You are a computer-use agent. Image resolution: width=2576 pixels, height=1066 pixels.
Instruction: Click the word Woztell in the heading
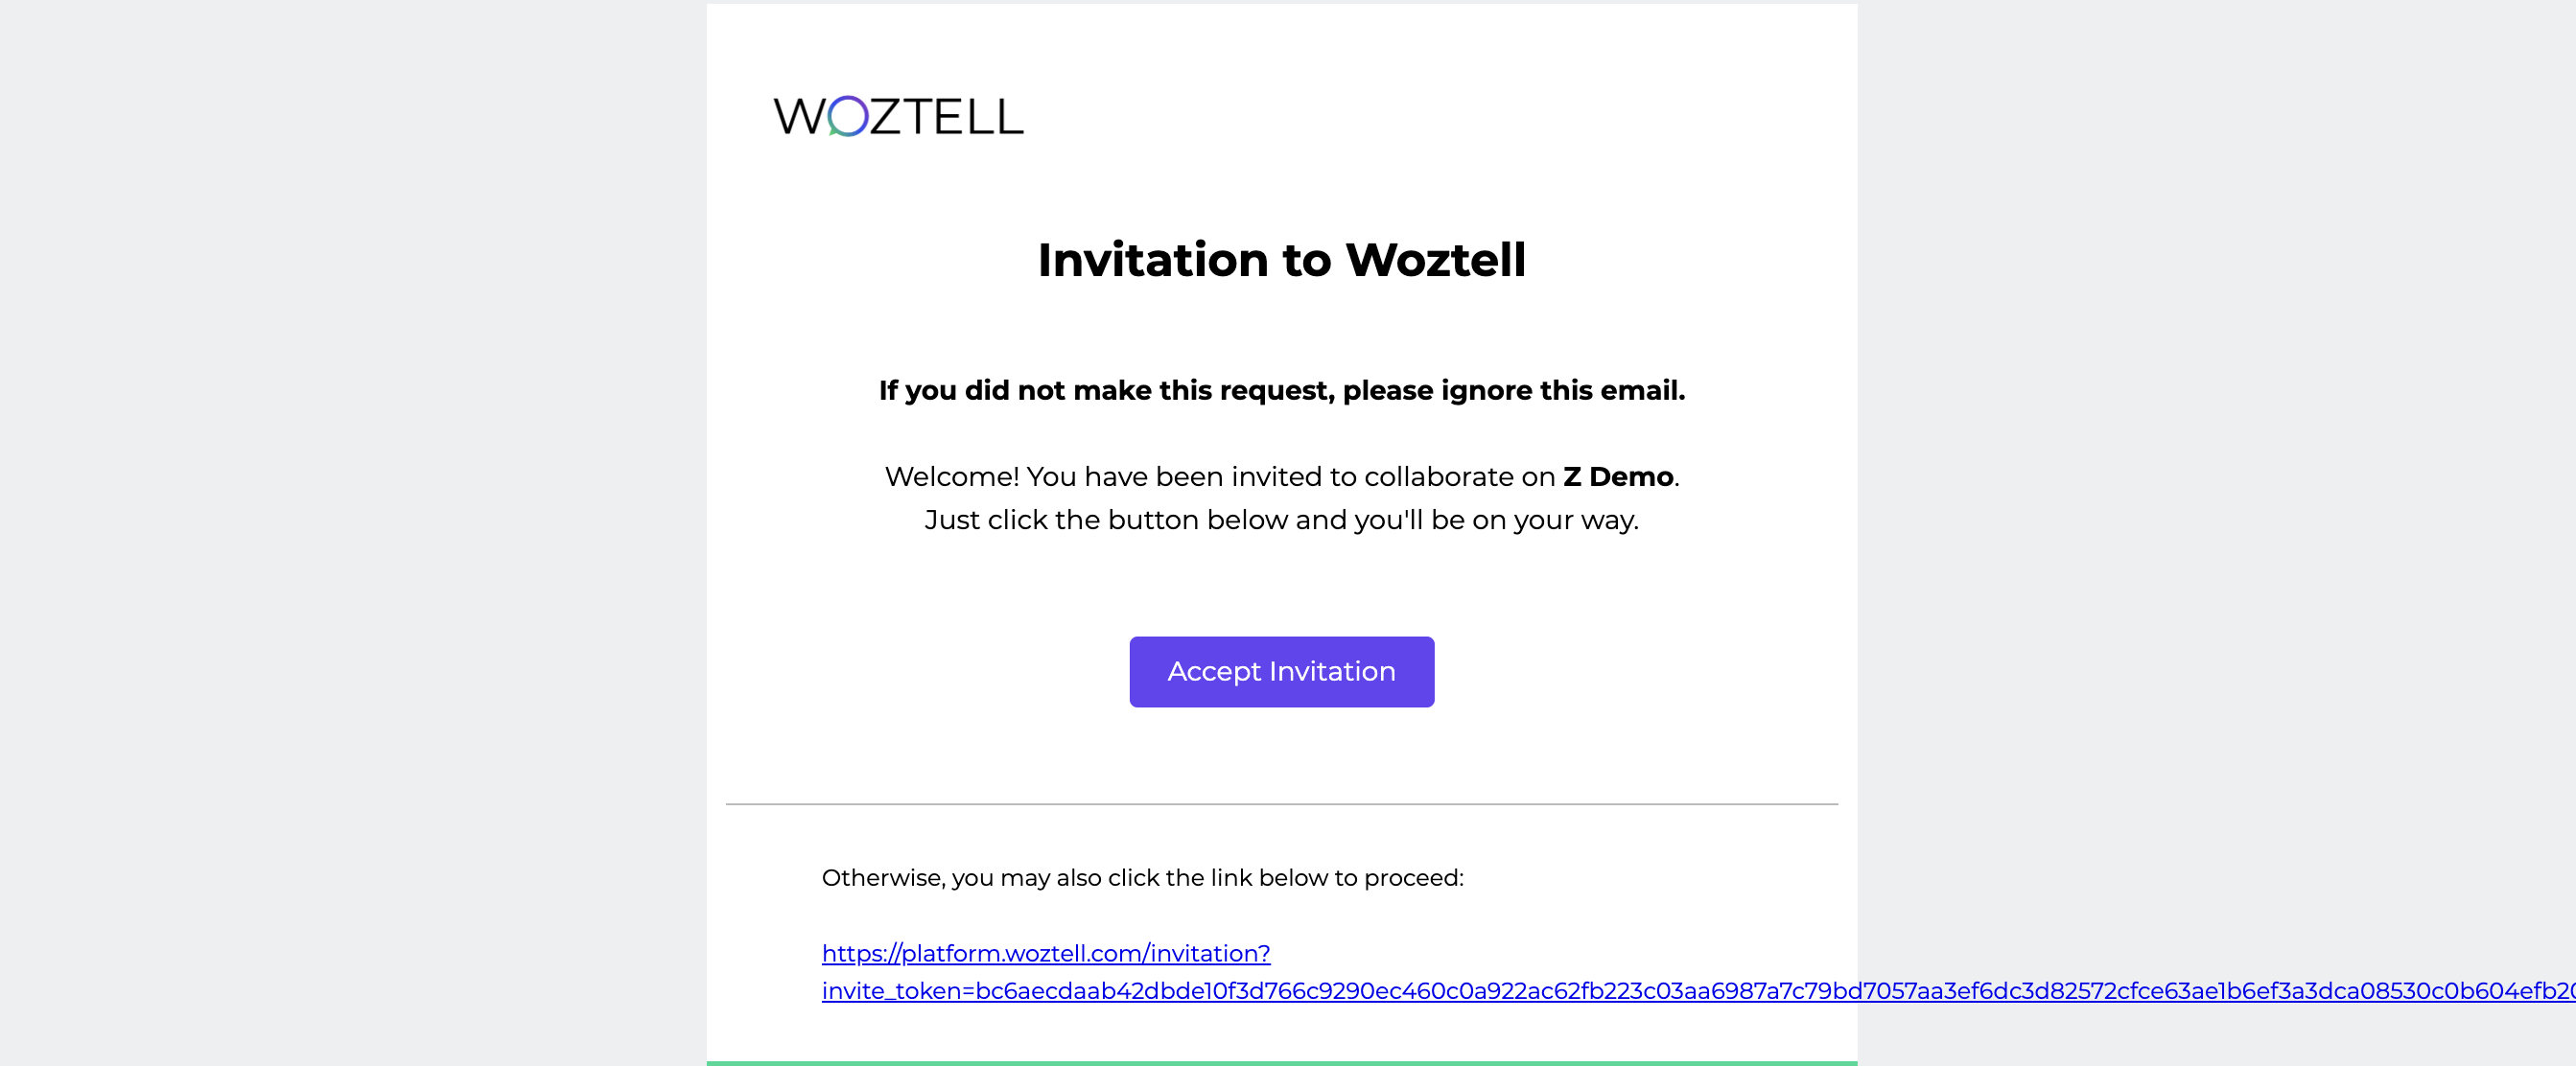pos(1436,260)
